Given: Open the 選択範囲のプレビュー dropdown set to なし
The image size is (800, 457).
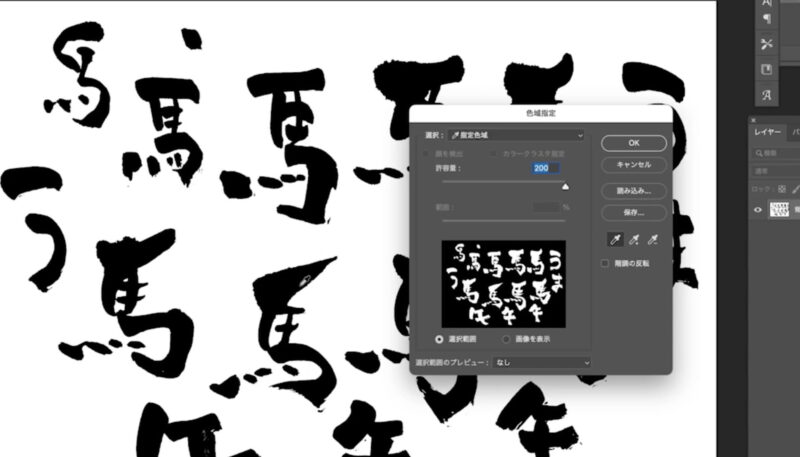Looking at the screenshot, I should [x=541, y=363].
